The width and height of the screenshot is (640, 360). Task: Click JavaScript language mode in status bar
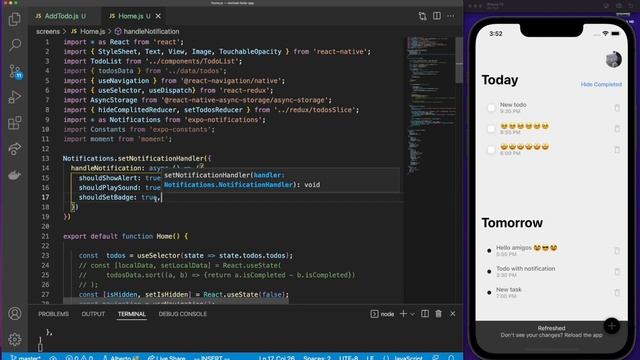tap(409, 357)
